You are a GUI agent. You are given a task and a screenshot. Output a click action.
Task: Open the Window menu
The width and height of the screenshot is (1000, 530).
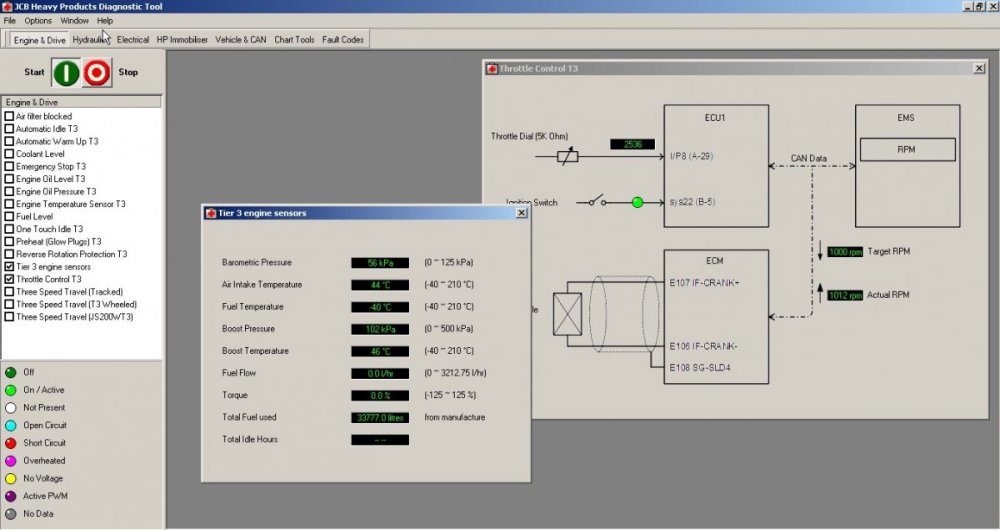(74, 20)
